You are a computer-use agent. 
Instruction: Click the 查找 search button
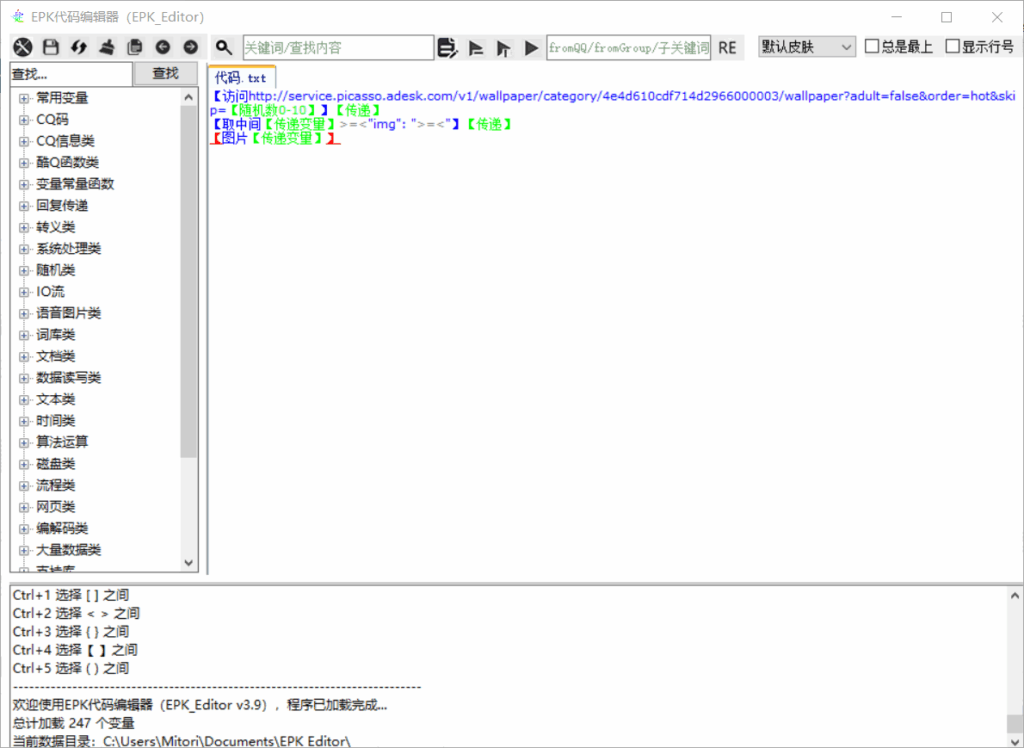pyautogui.click(x=165, y=73)
